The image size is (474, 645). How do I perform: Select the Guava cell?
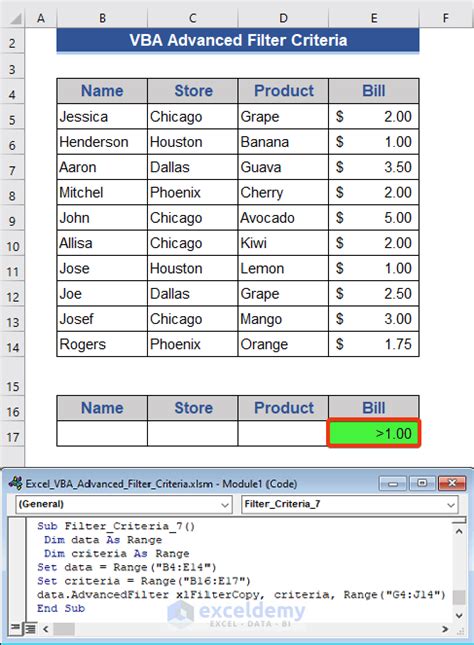pyautogui.click(x=283, y=167)
